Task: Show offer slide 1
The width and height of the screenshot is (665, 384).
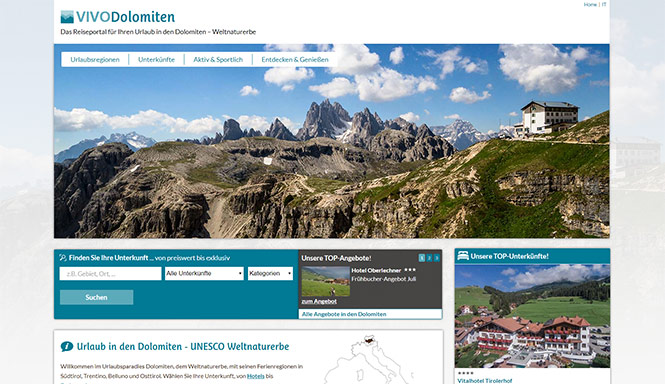Action: pyautogui.click(x=422, y=258)
